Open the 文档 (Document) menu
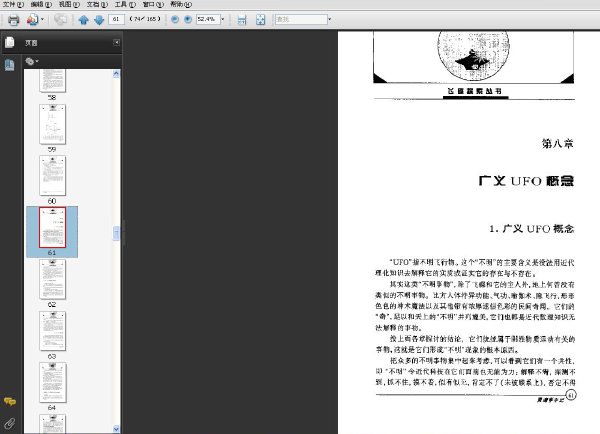The height and width of the screenshot is (434, 600). click(x=97, y=4)
